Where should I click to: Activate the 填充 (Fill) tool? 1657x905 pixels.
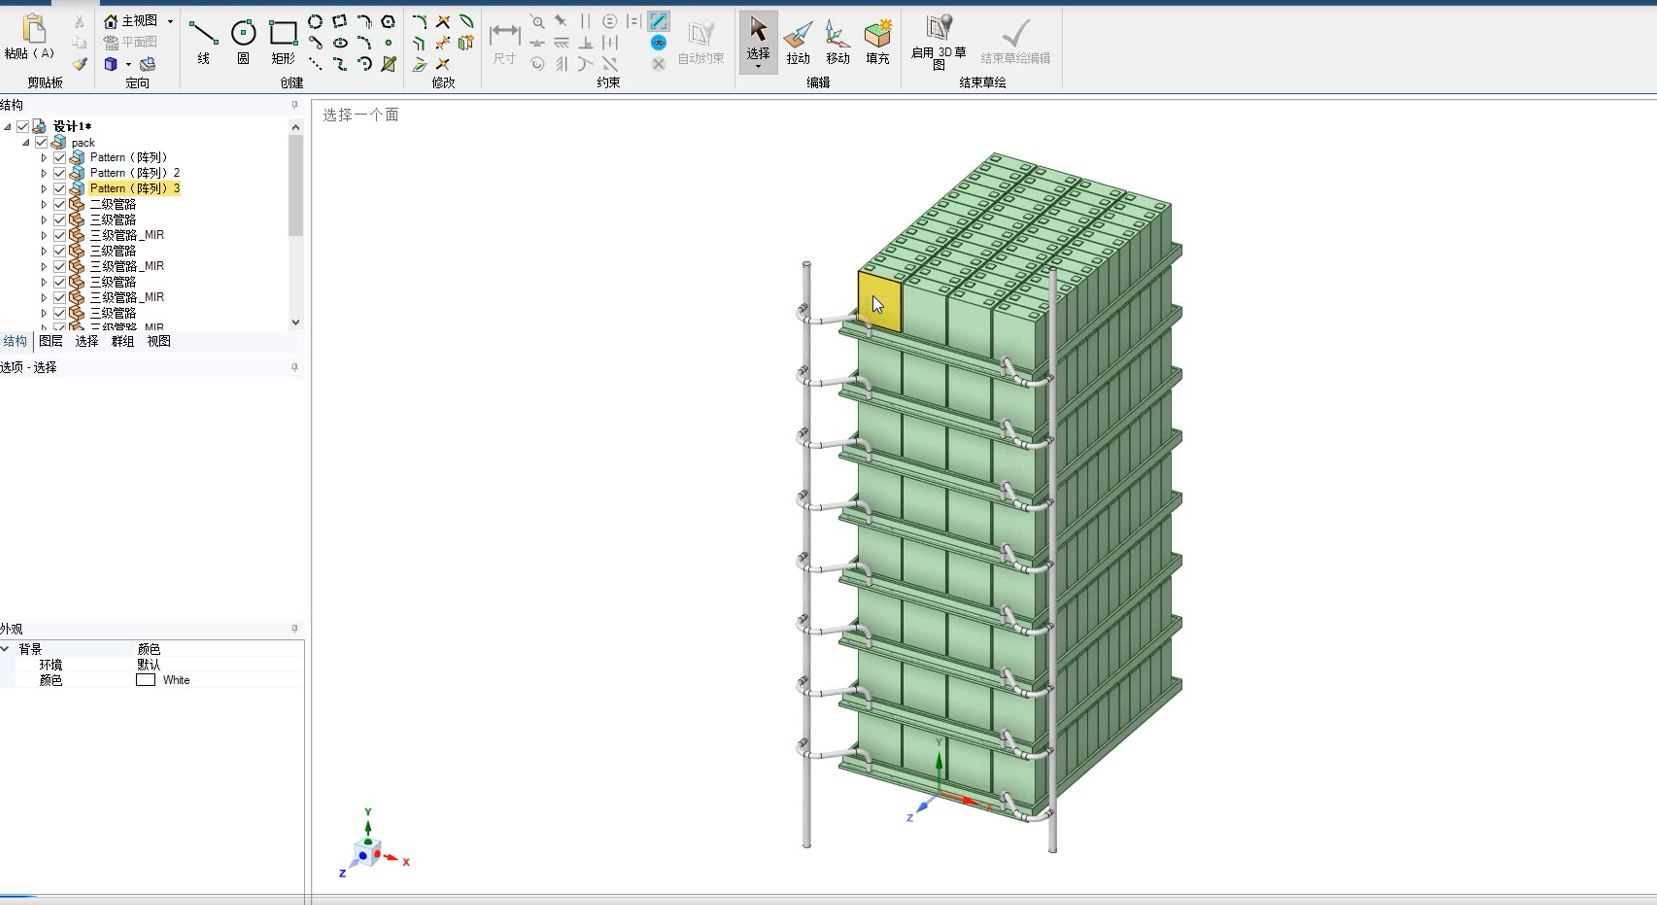878,42
